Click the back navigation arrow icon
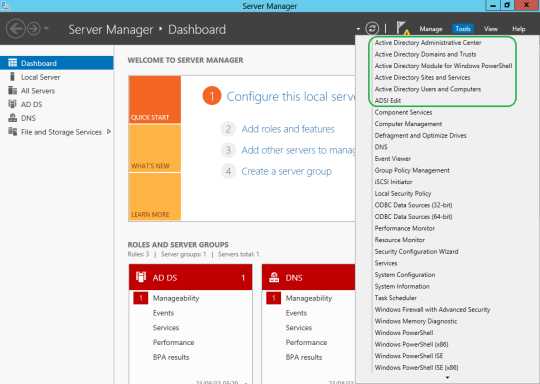This screenshot has height=384, width=540. [x=15, y=29]
